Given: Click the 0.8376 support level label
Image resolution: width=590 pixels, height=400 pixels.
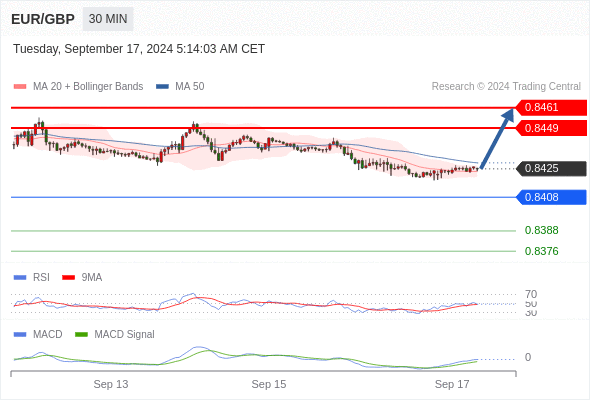Looking at the screenshot, I should click(541, 251).
